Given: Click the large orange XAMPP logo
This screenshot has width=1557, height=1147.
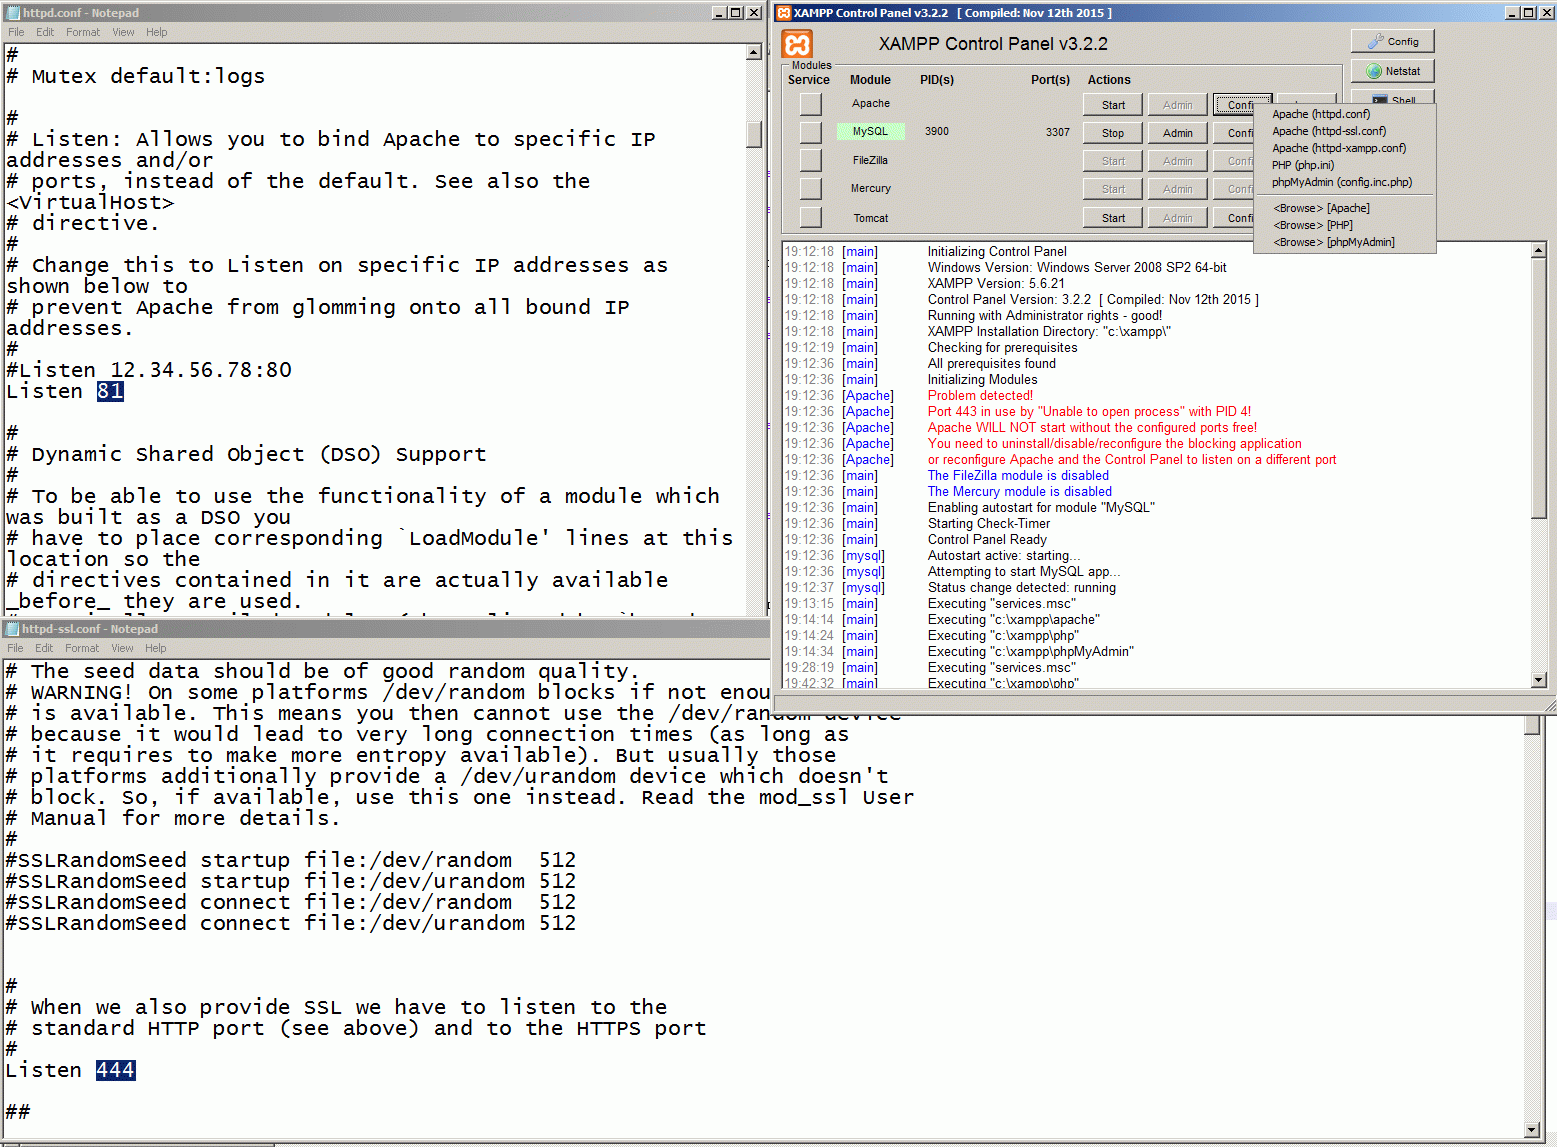Looking at the screenshot, I should pyautogui.click(x=797, y=44).
